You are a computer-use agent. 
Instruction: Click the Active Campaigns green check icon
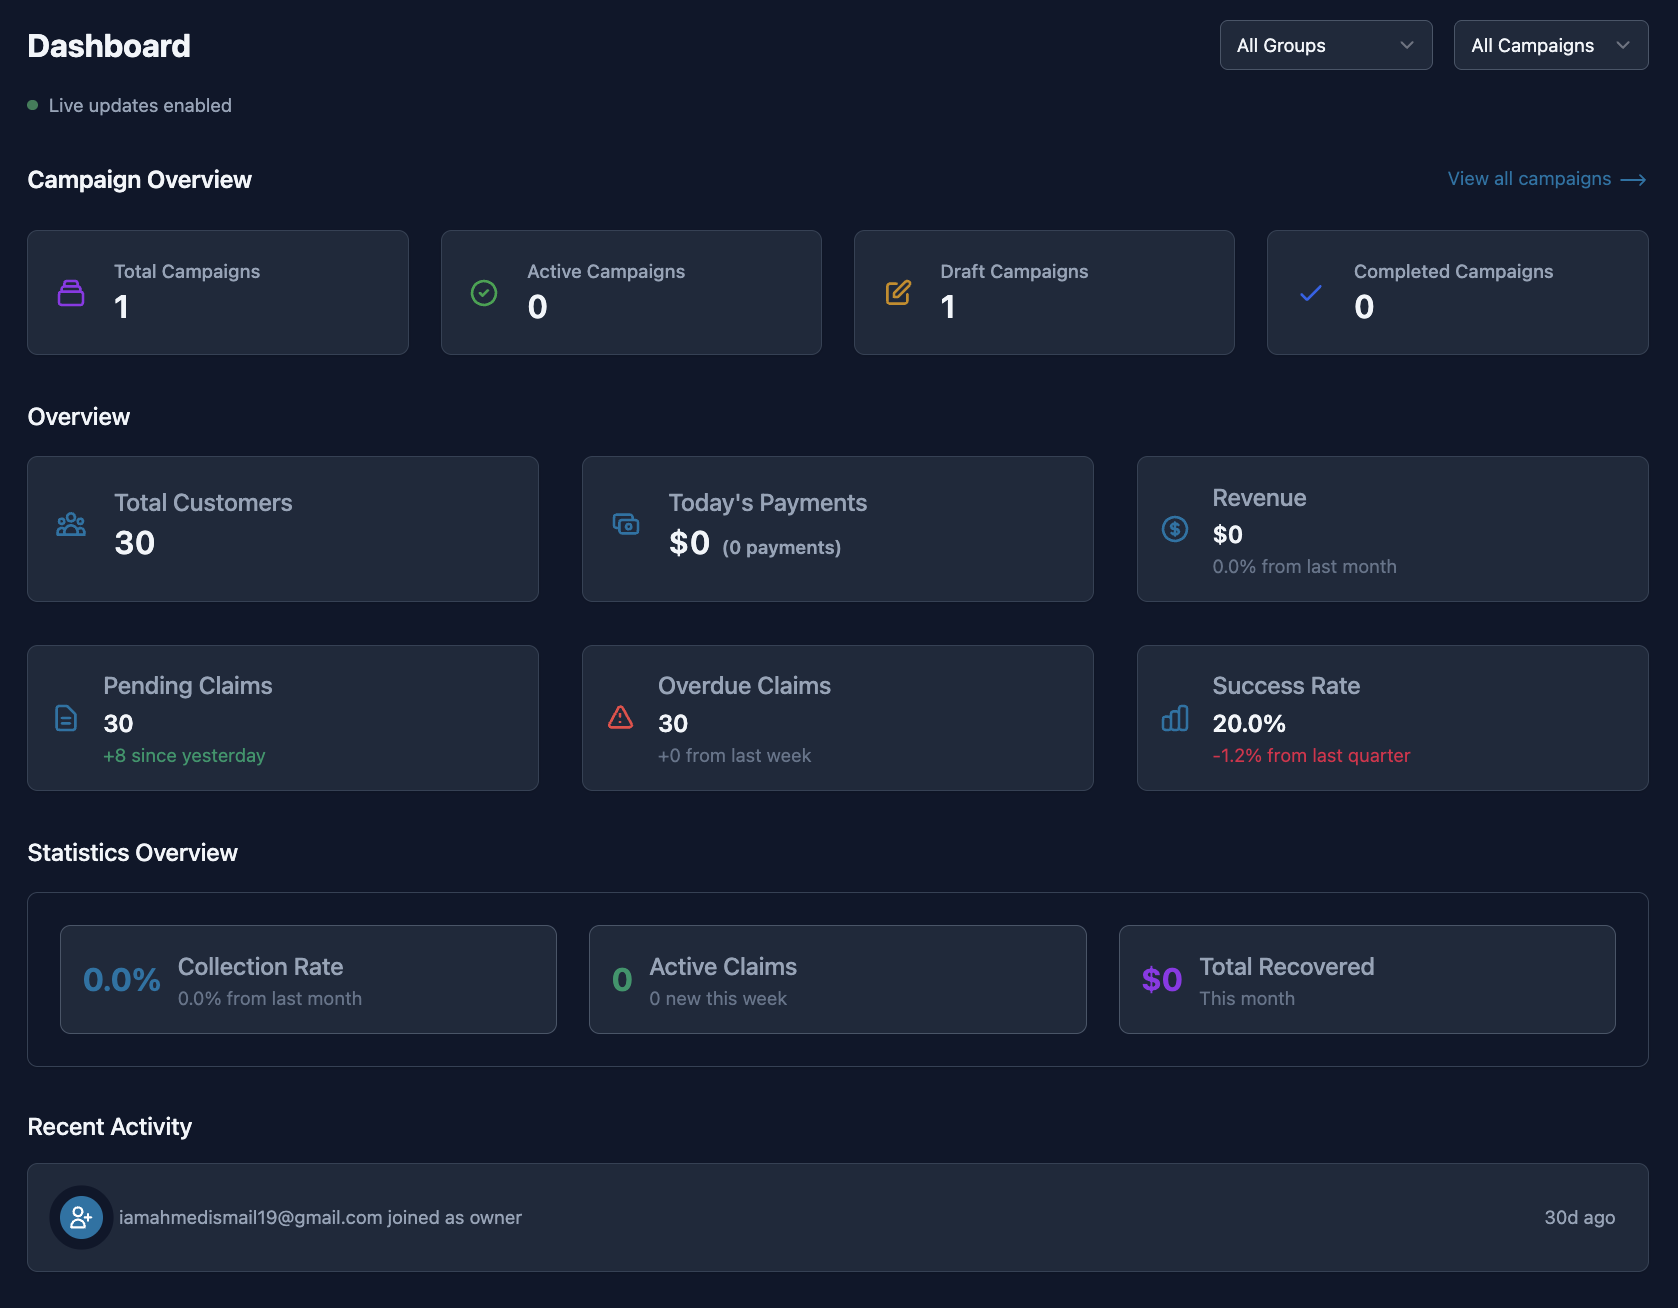coord(483,292)
